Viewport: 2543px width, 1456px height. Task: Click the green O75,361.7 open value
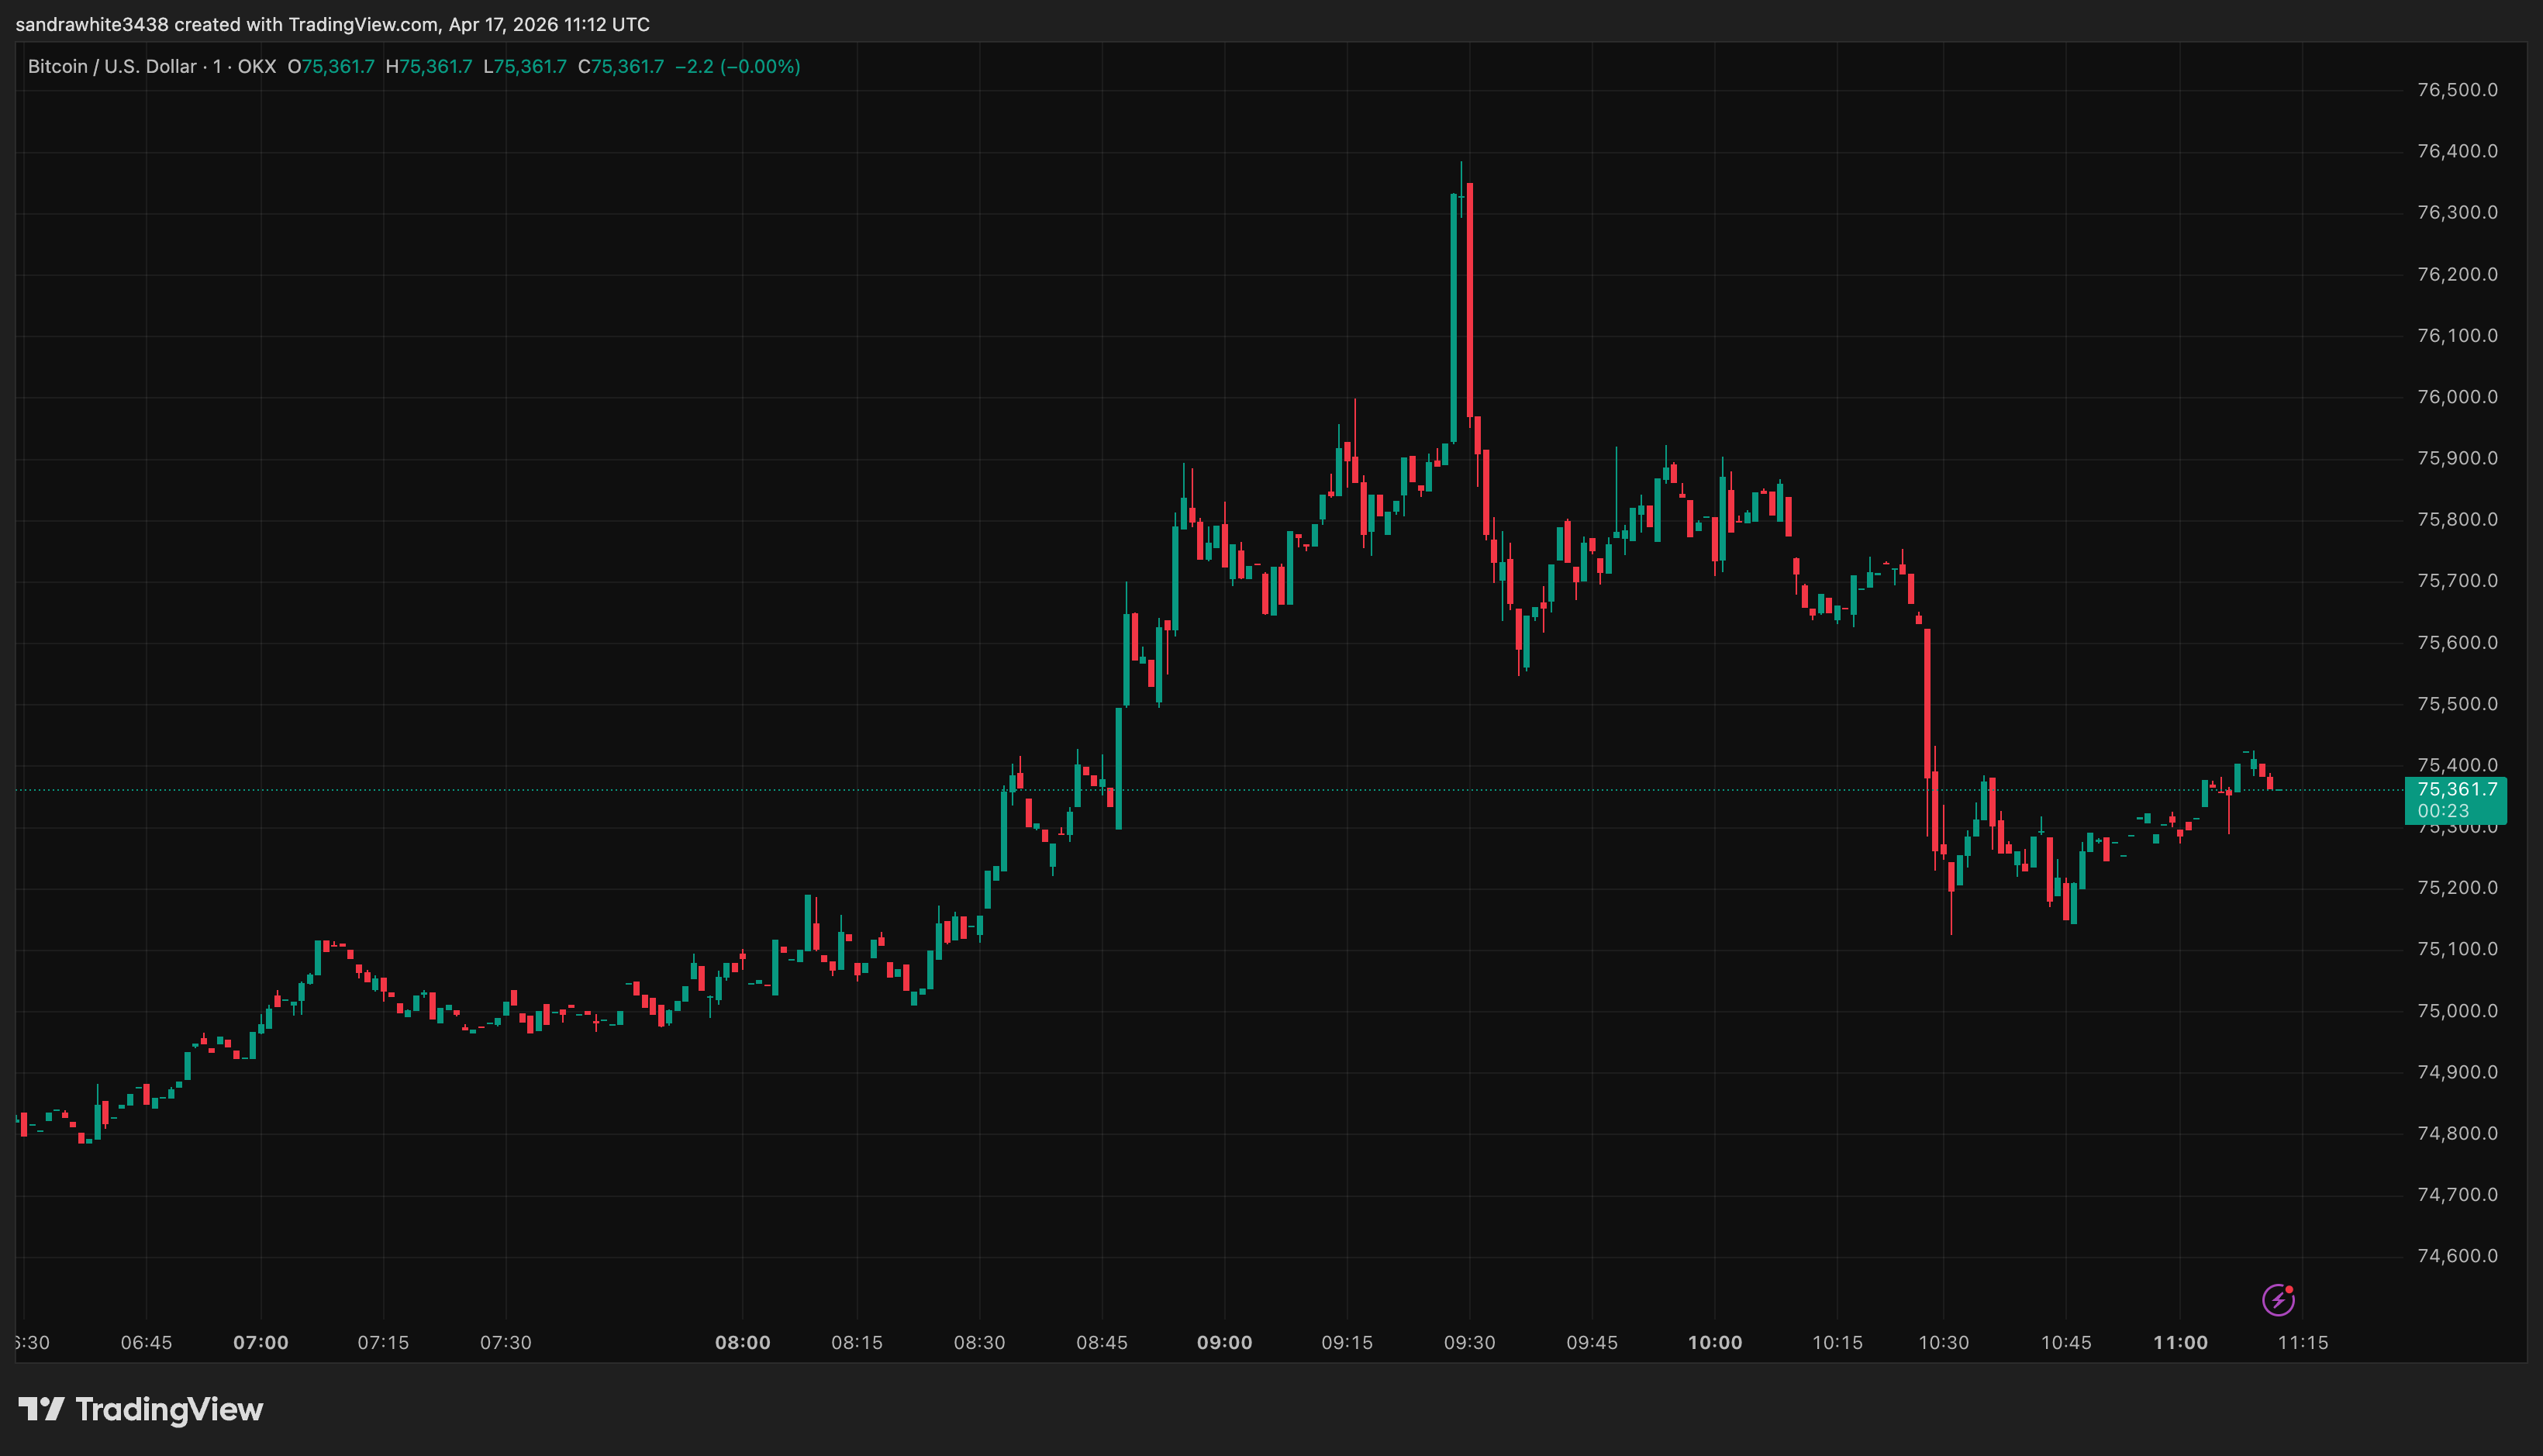tap(330, 67)
